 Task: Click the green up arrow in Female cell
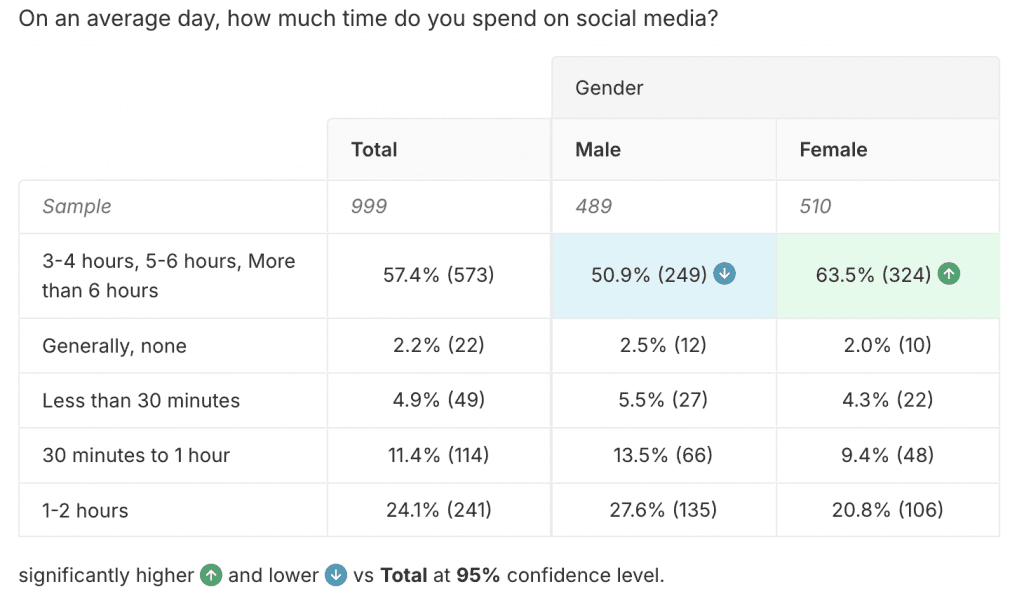click(x=949, y=274)
